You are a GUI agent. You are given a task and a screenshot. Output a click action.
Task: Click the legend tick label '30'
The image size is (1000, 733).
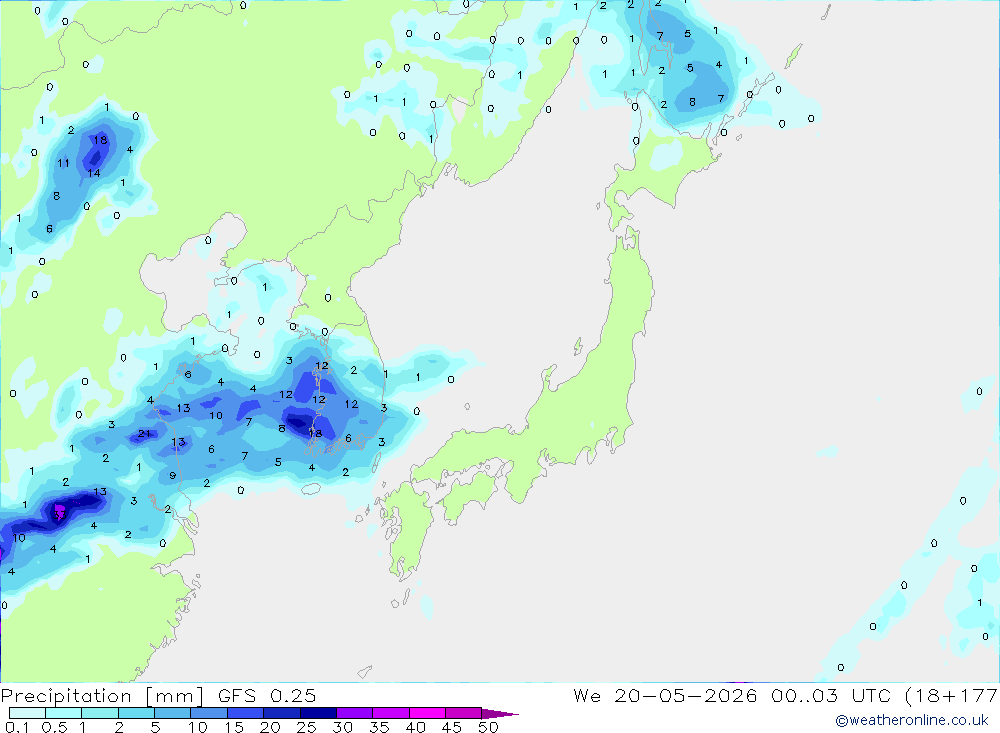click(x=343, y=727)
